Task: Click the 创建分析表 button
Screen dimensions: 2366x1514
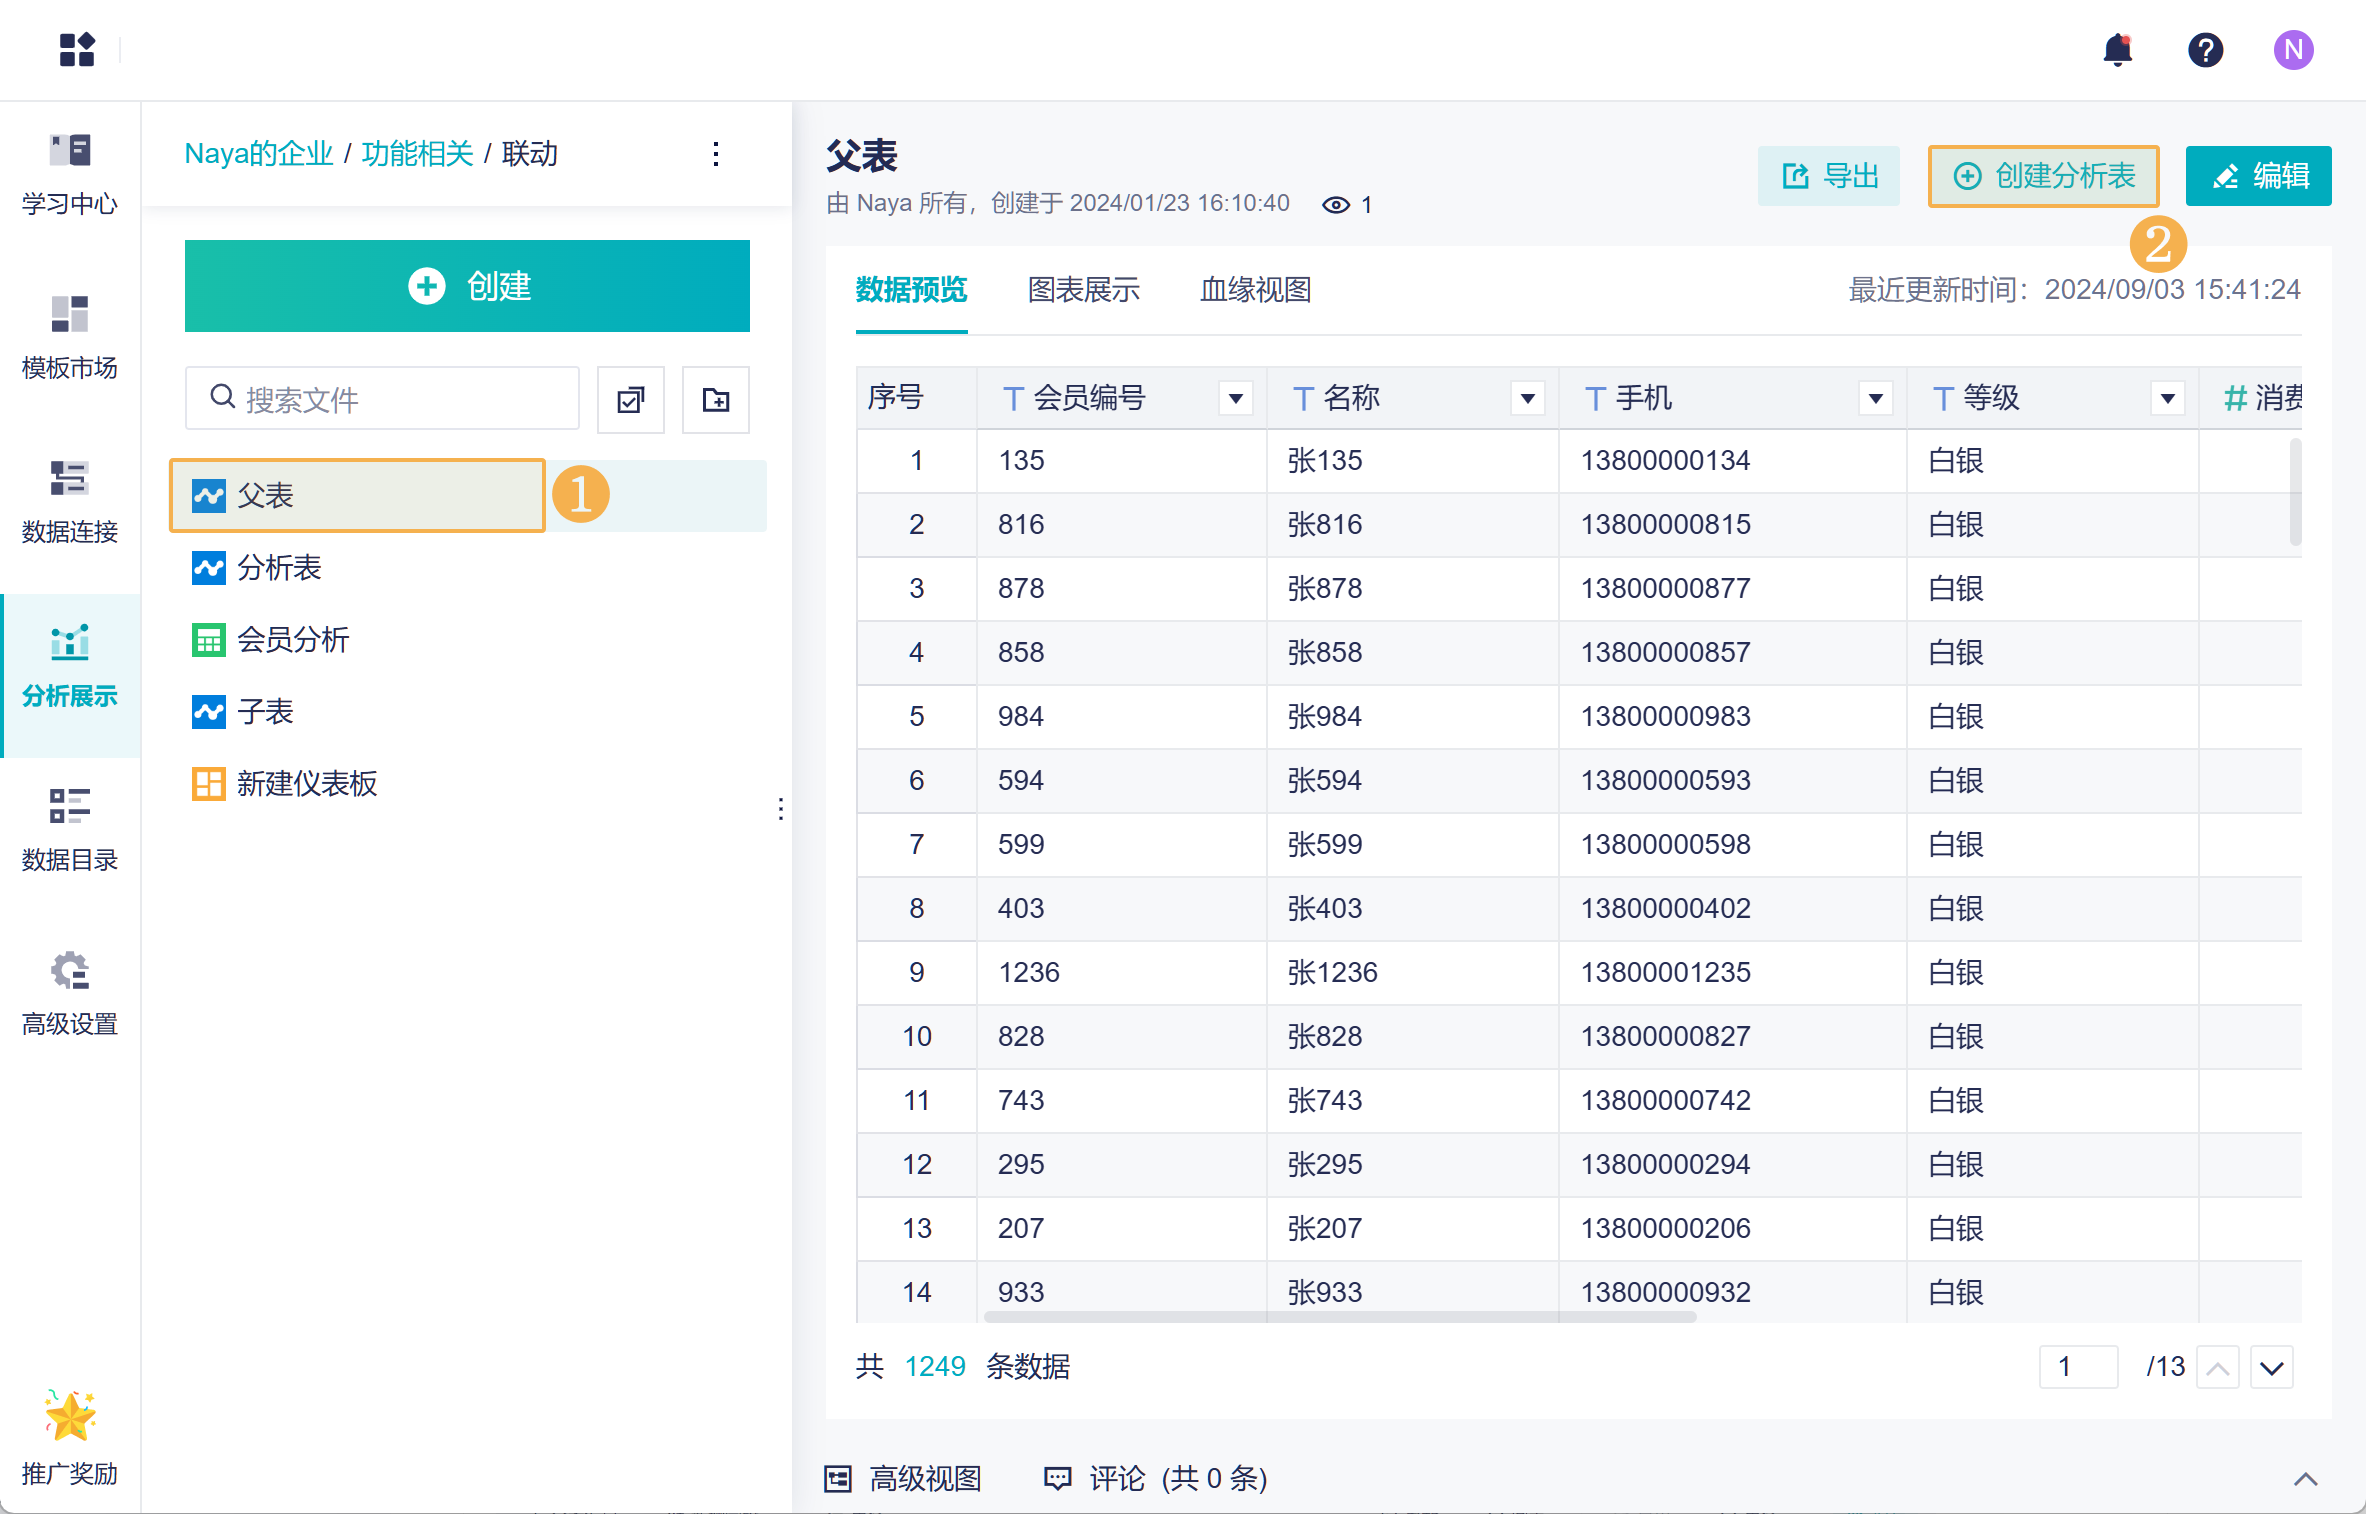Action: 2043,177
